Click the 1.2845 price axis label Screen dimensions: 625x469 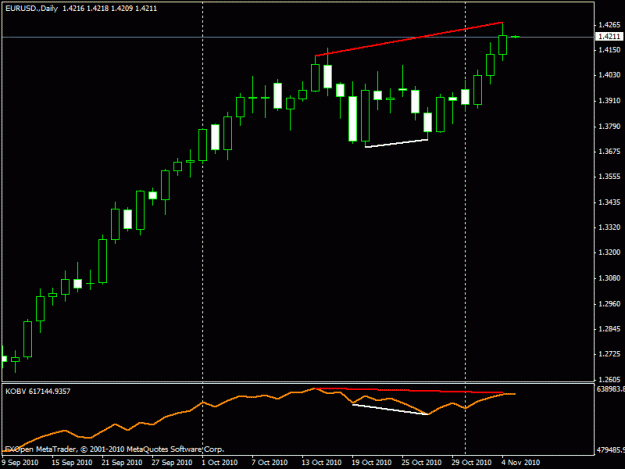pyautogui.click(x=609, y=329)
